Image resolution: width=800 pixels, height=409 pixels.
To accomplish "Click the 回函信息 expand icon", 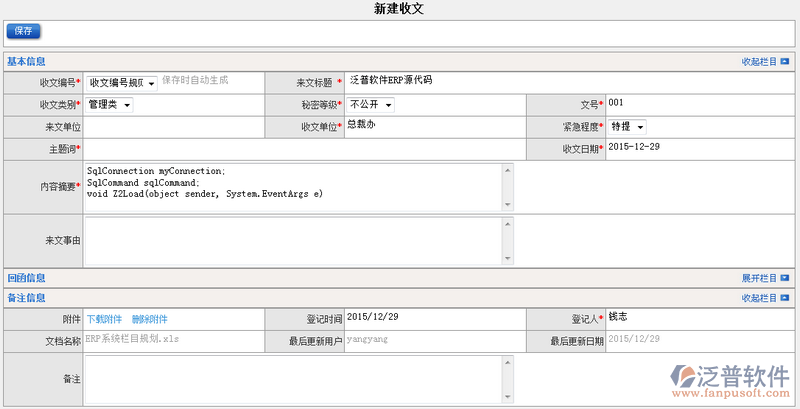I will pos(785,278).
